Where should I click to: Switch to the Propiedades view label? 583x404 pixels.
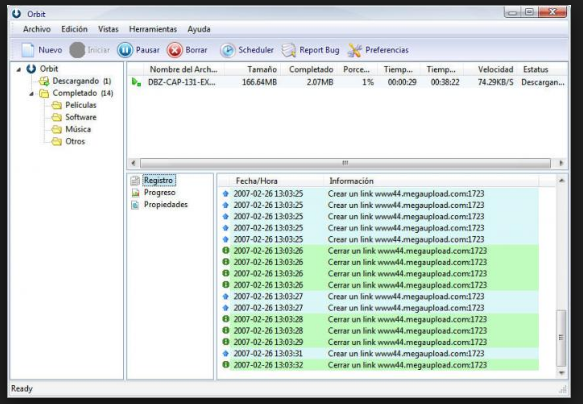coord(166,204)
